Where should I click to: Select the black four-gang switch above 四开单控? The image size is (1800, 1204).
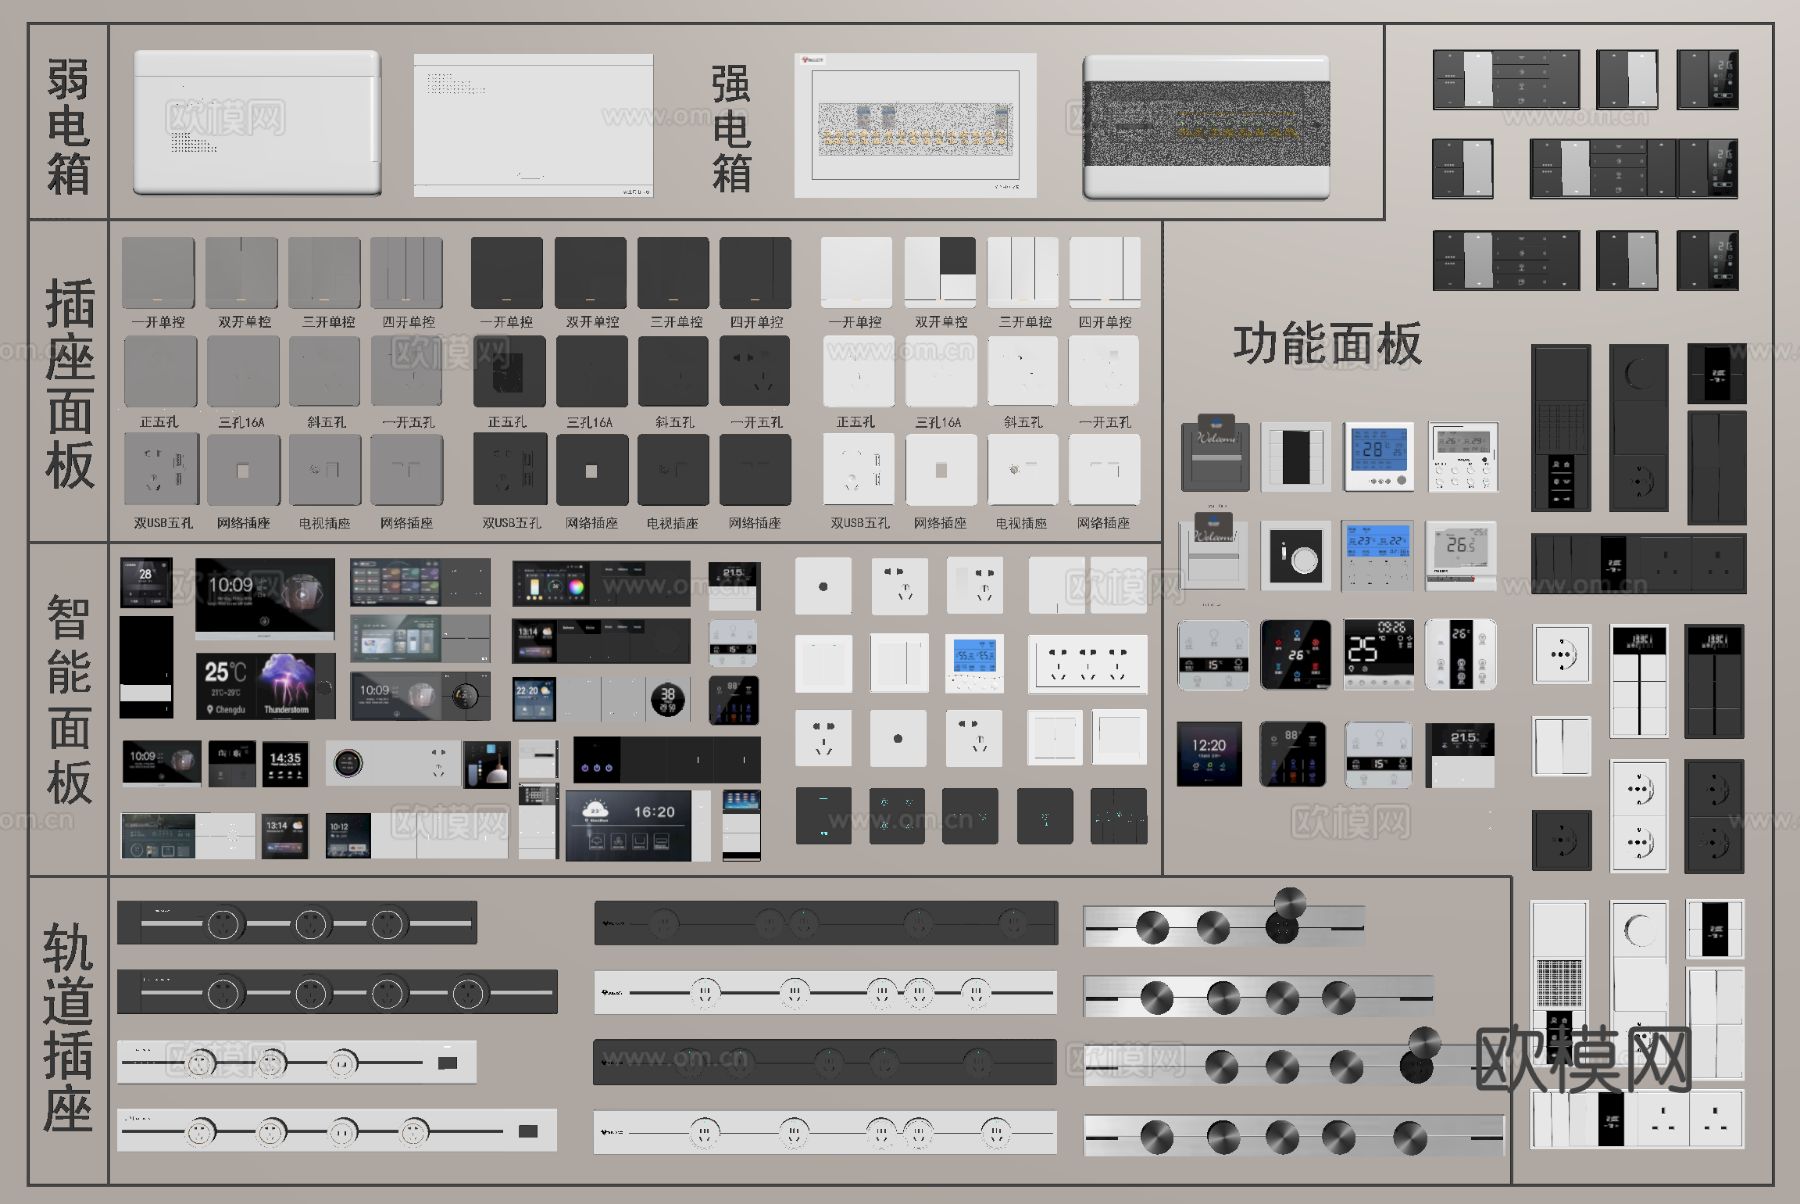click(755, 273)
